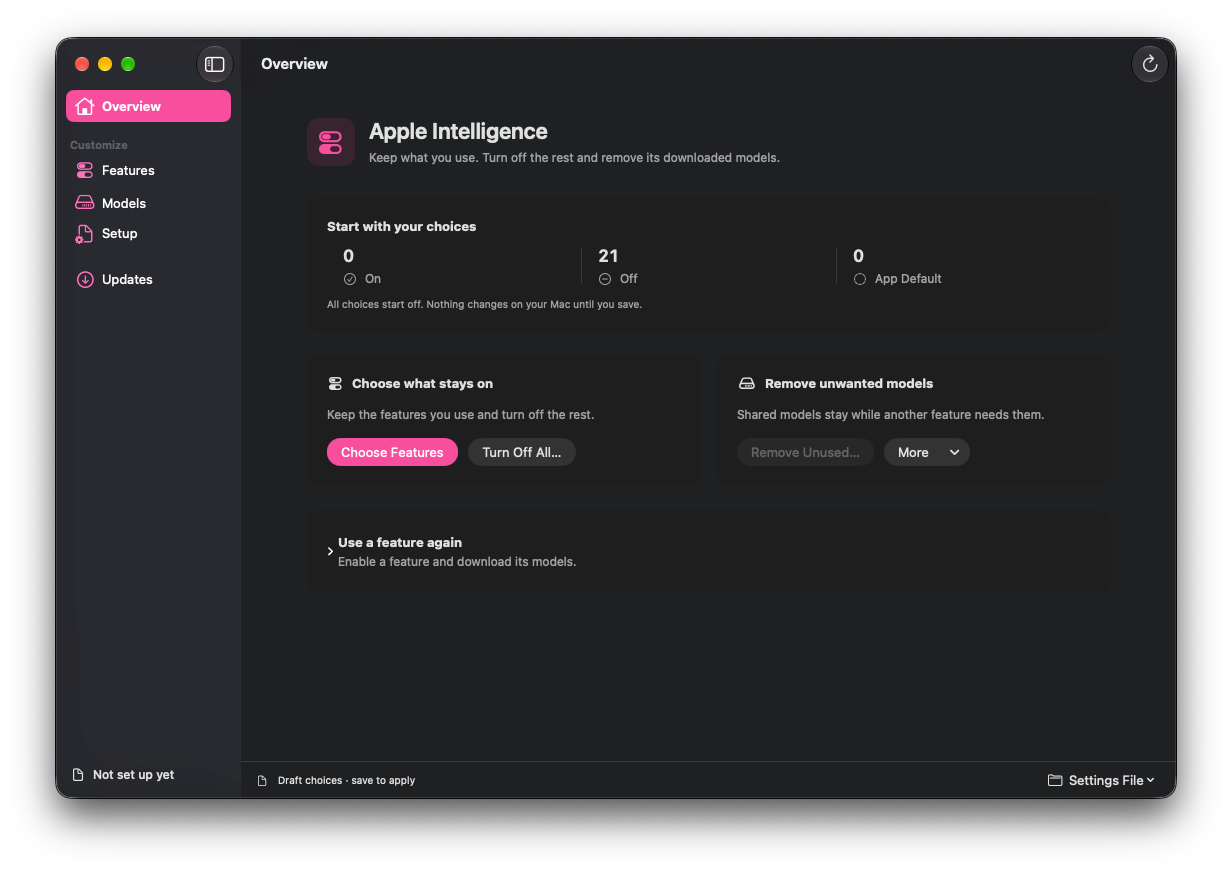The width and height of the screenshot is (1232, 872).
Task: Click the Choose Features button
Action: pyautogui.click(x=392, y=452)
